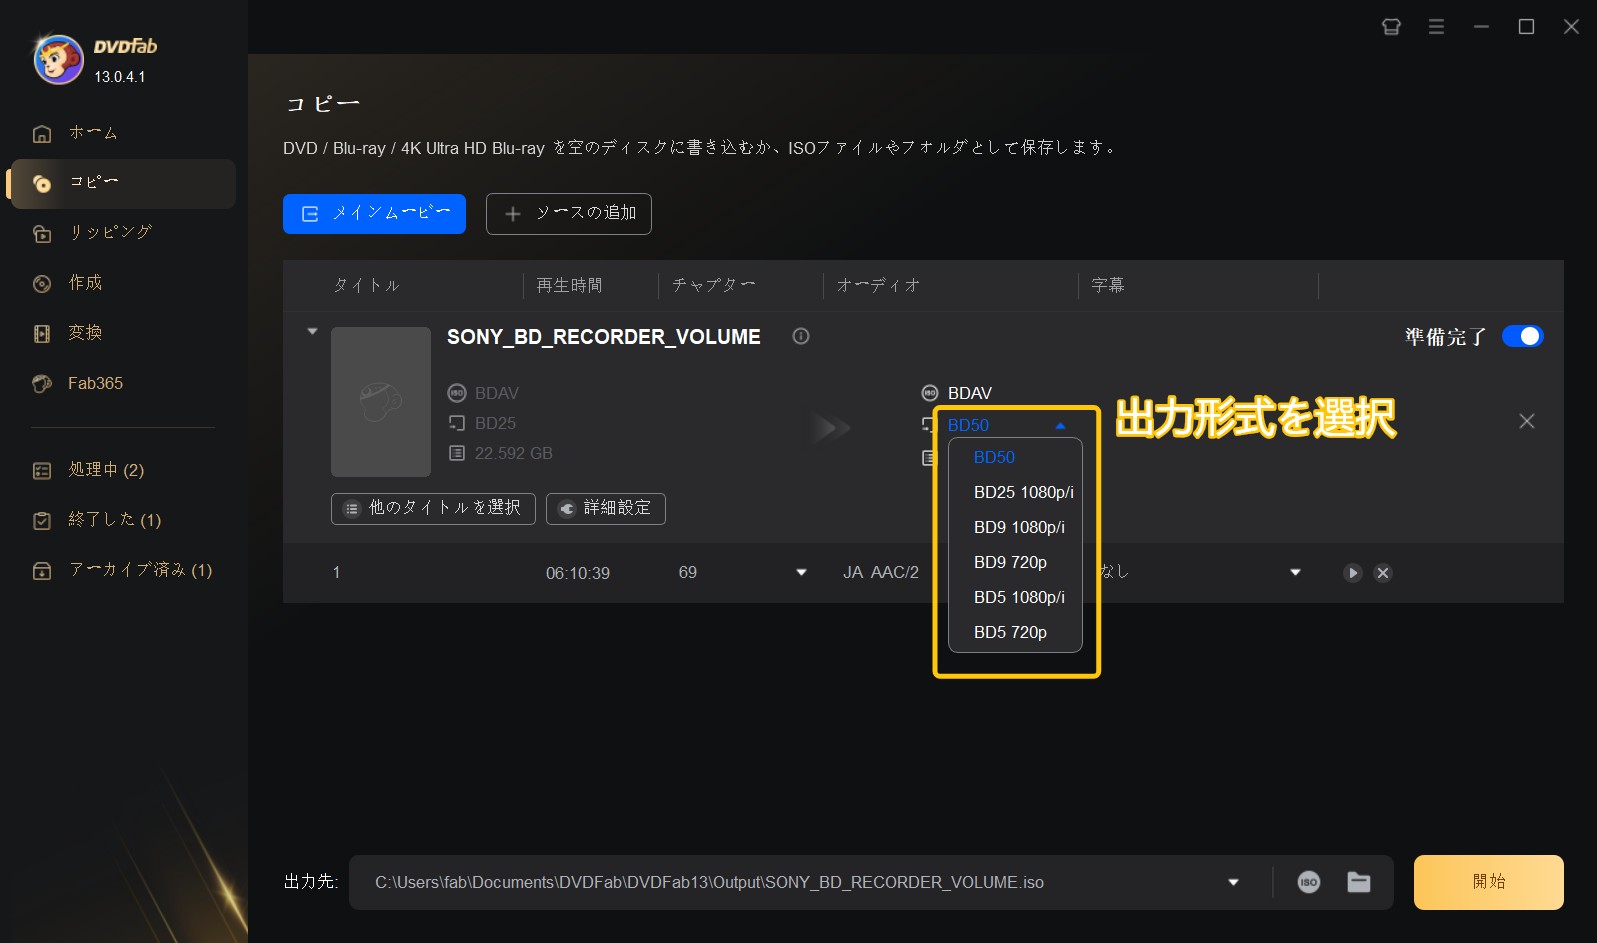This screenshot has width=1597, height=943.
Task: Click the 開始 start button
Action: 1488,882
